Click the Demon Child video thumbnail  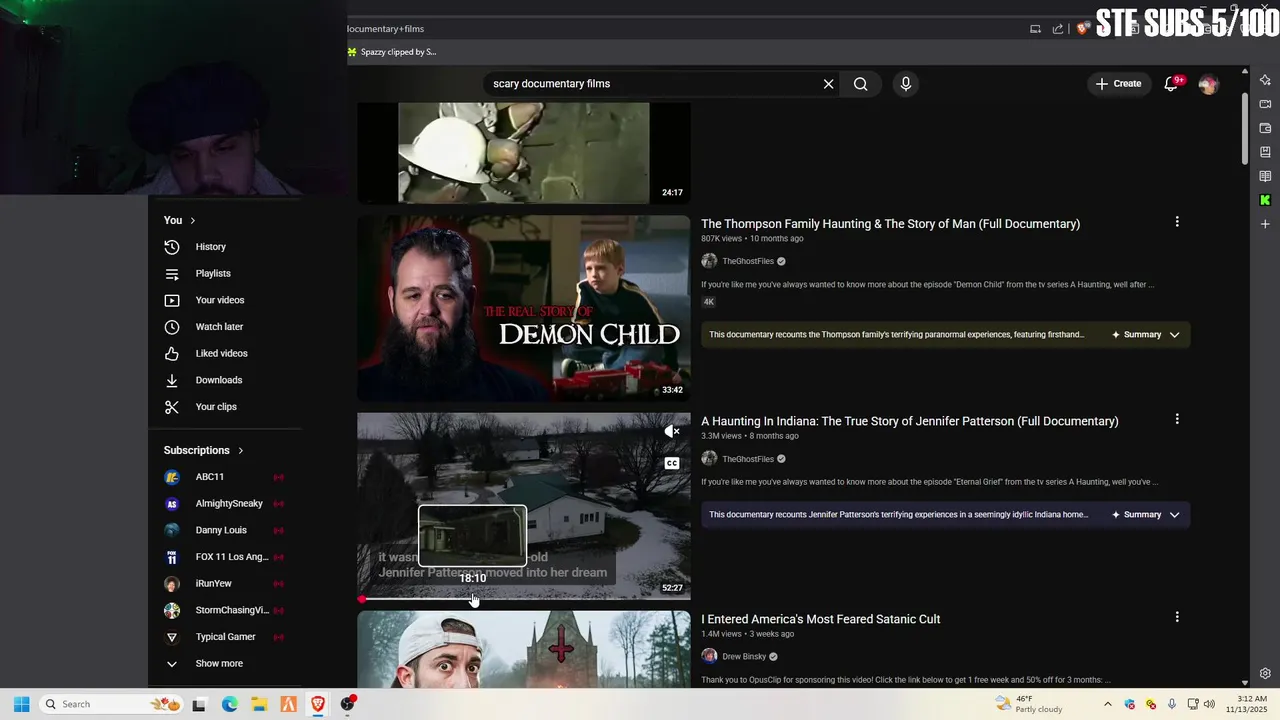click(x=524, y=308)
